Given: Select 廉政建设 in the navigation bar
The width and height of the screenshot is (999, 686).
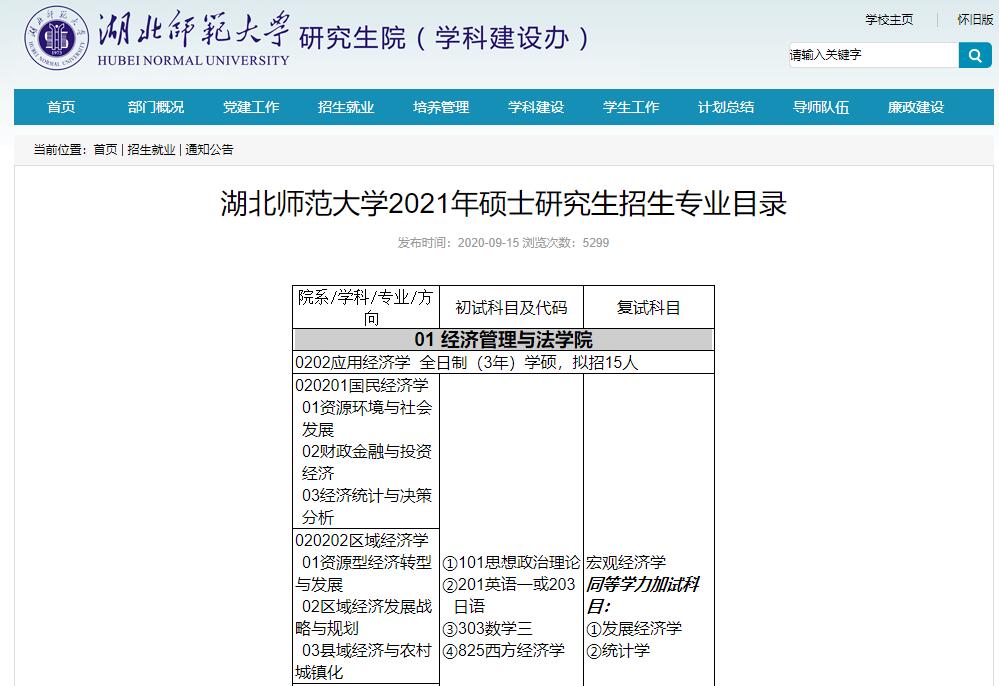Looking at the screenshot, I should [x=916, y=107].
